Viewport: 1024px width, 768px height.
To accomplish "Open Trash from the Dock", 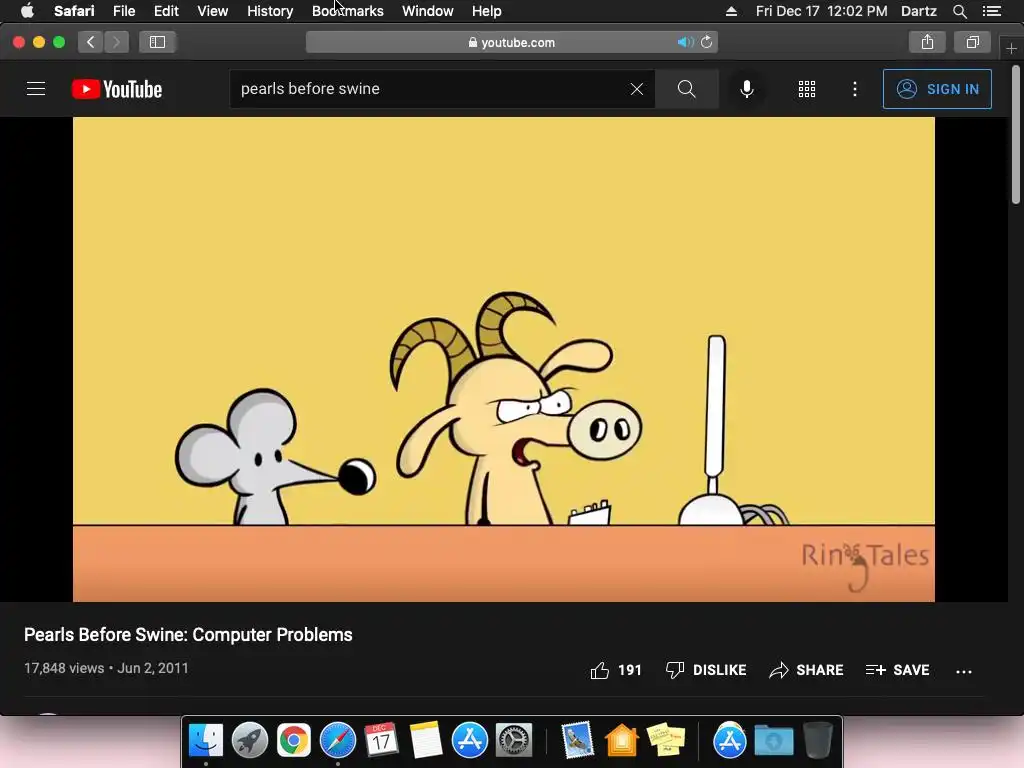I will click(x=818, y=740).
